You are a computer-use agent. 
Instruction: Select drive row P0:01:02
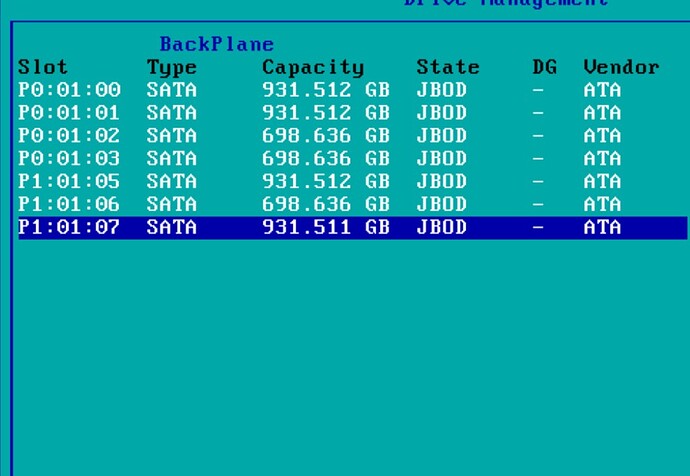[x=353, y=136]
